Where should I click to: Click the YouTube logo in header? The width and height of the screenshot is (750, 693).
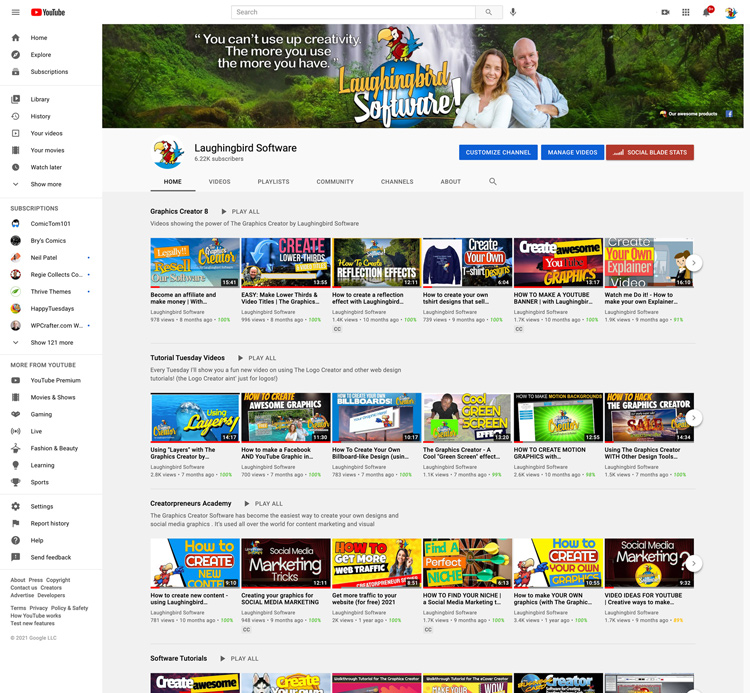click(x=47, y=12)
